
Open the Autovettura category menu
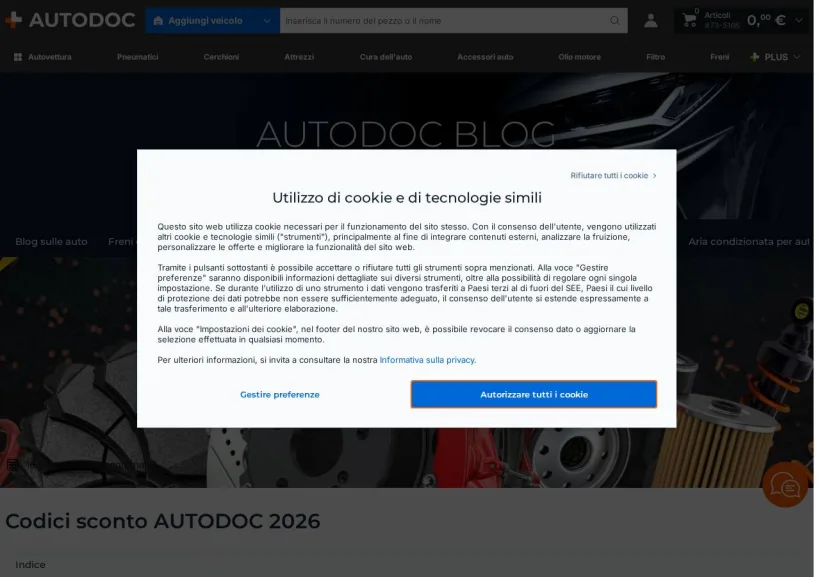pyautogui.click(x=43, y=57)
